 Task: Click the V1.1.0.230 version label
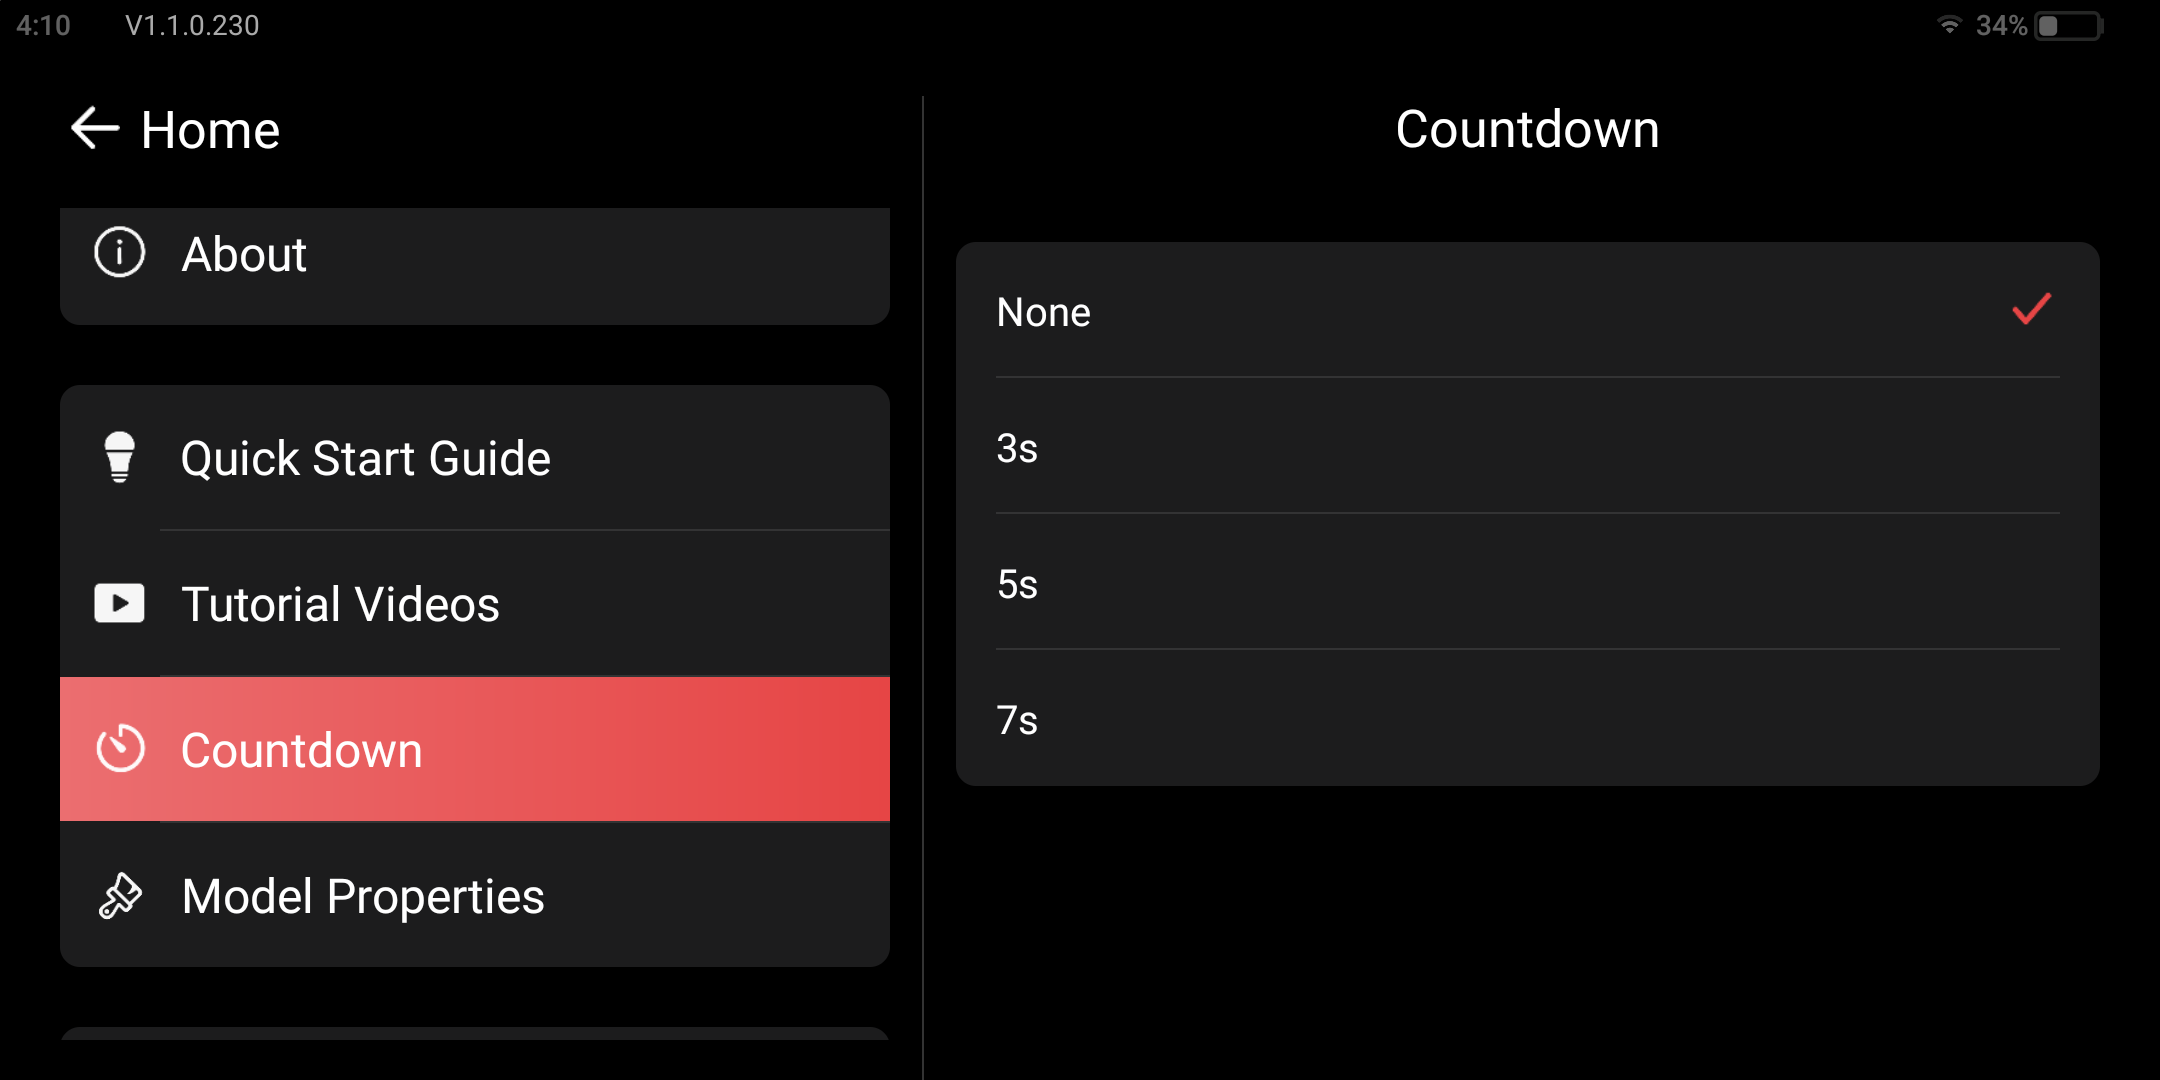point(192,25)
